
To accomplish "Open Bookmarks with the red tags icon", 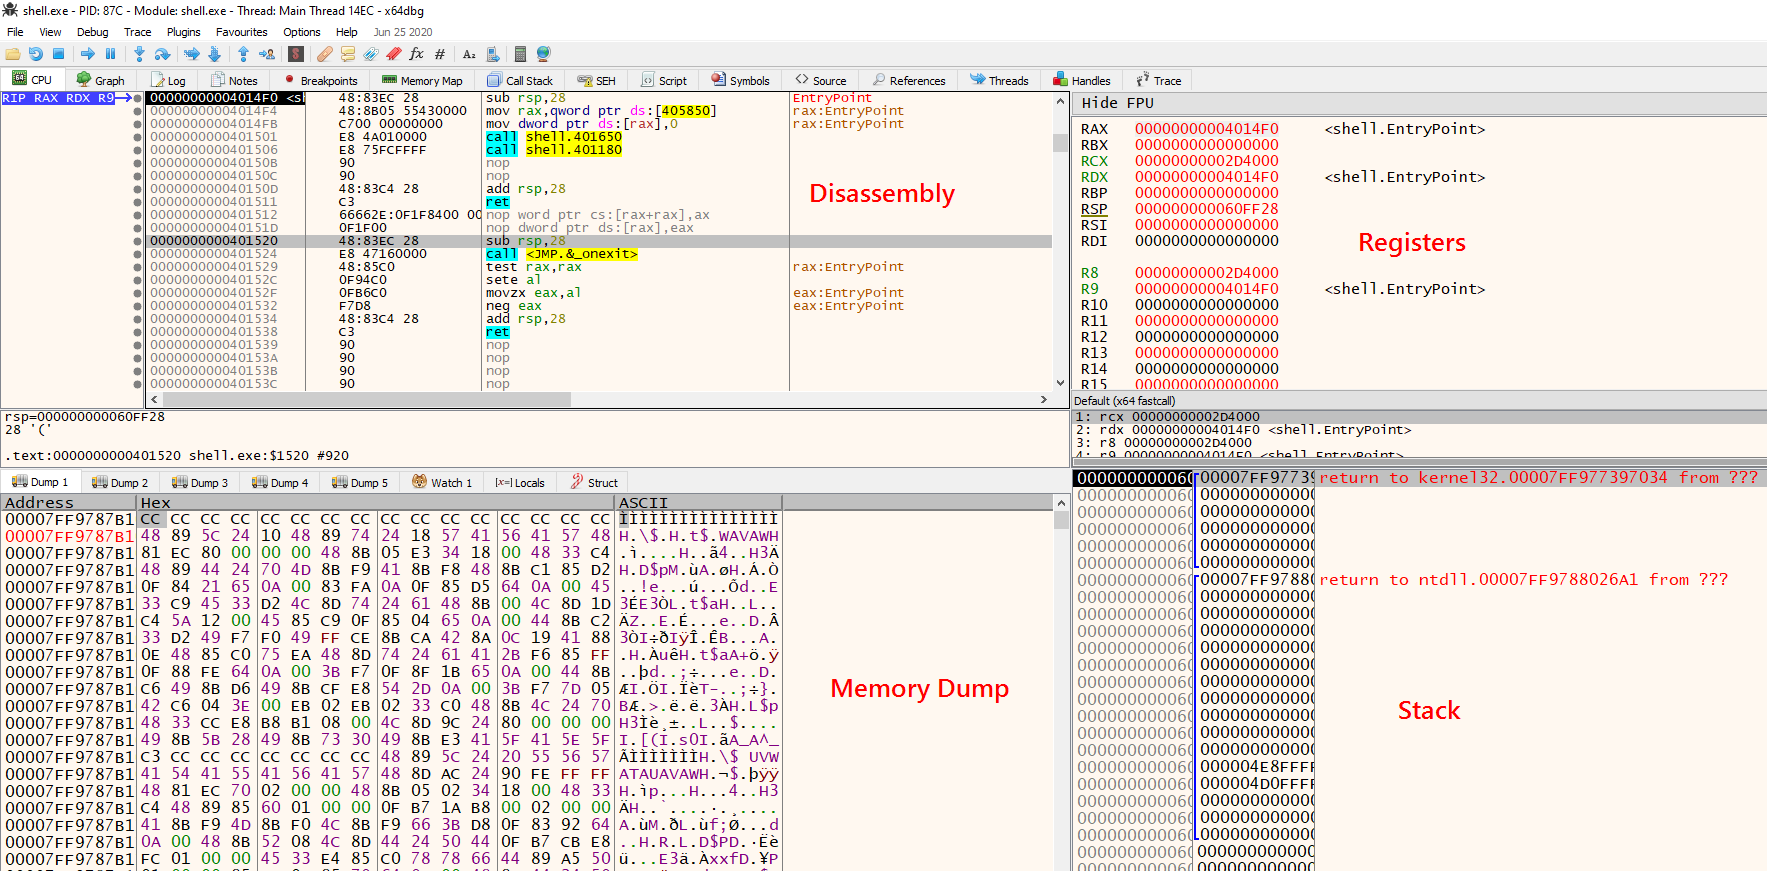I will pyautogui.click(x=394, y=54).
